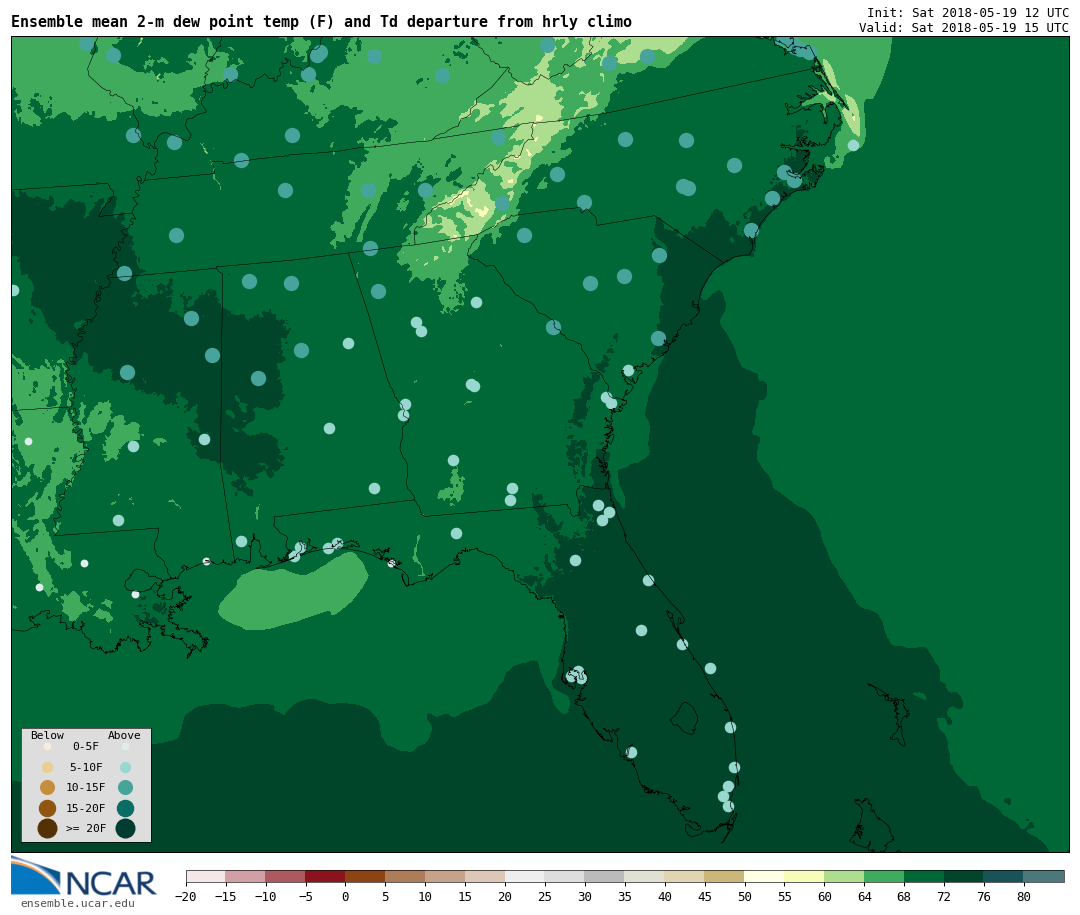The height and width of the screenshot is (915, 1080).
Task: Pick the 5 to 10 colorbar swatch
Action: click(406, 876)
